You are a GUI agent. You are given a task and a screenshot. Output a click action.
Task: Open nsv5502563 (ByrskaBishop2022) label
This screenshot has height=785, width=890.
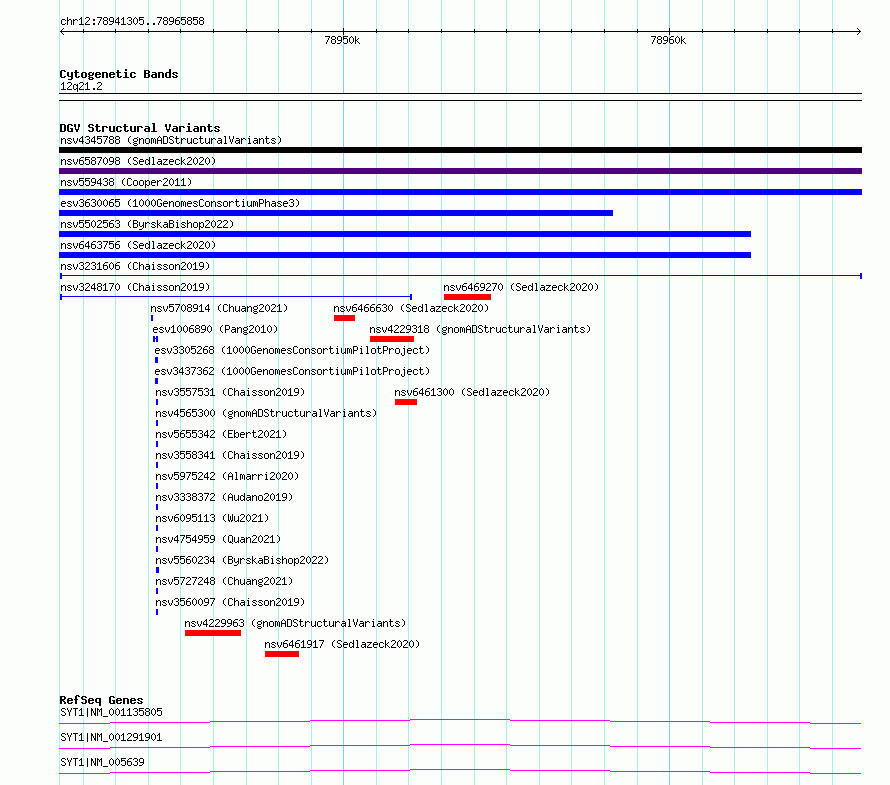pyautogui.click(x=147, y=224)
